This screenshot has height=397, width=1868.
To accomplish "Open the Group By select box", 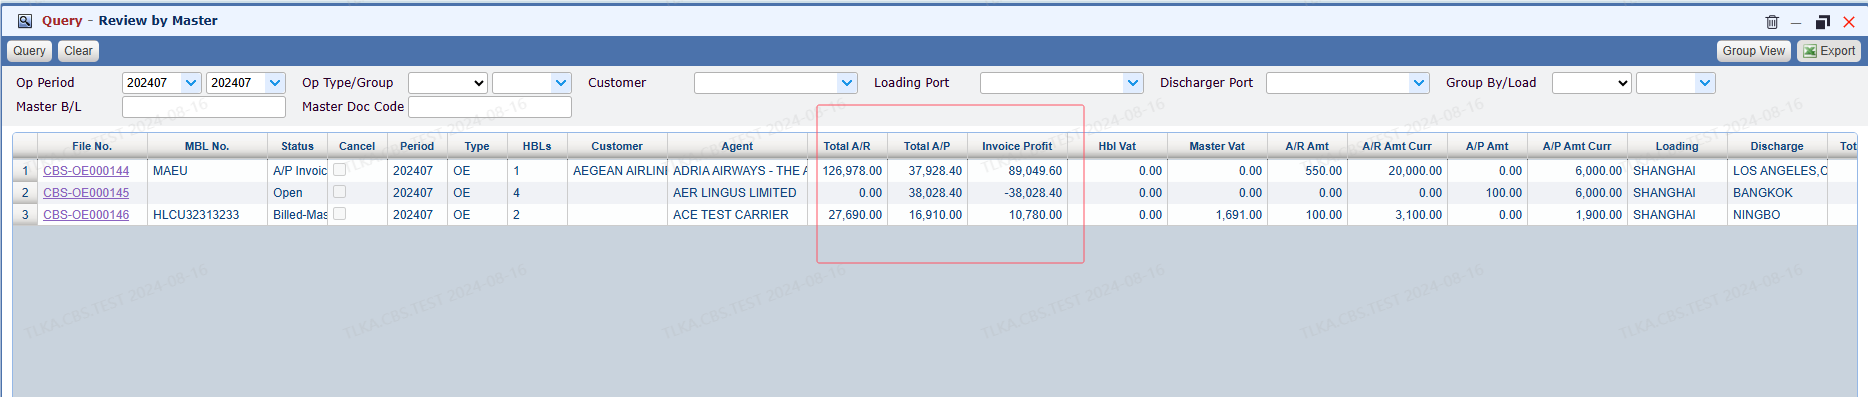I will 1591,83.
